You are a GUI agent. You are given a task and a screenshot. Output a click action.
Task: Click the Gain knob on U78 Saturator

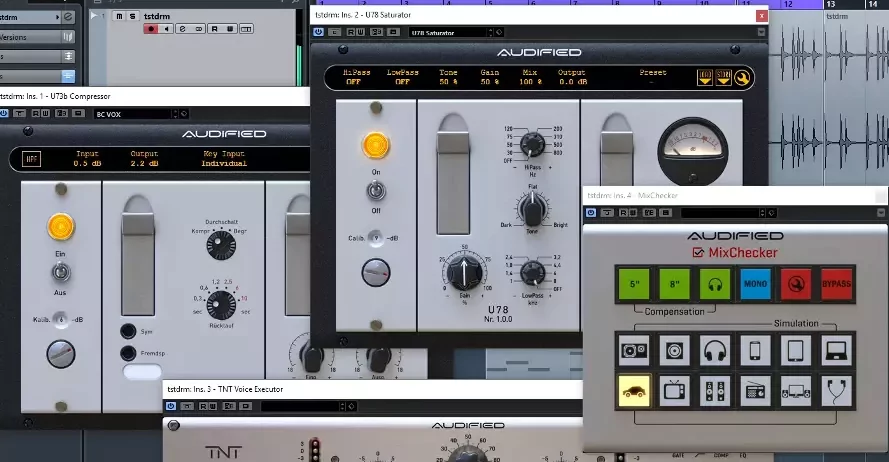coord(464,272)
